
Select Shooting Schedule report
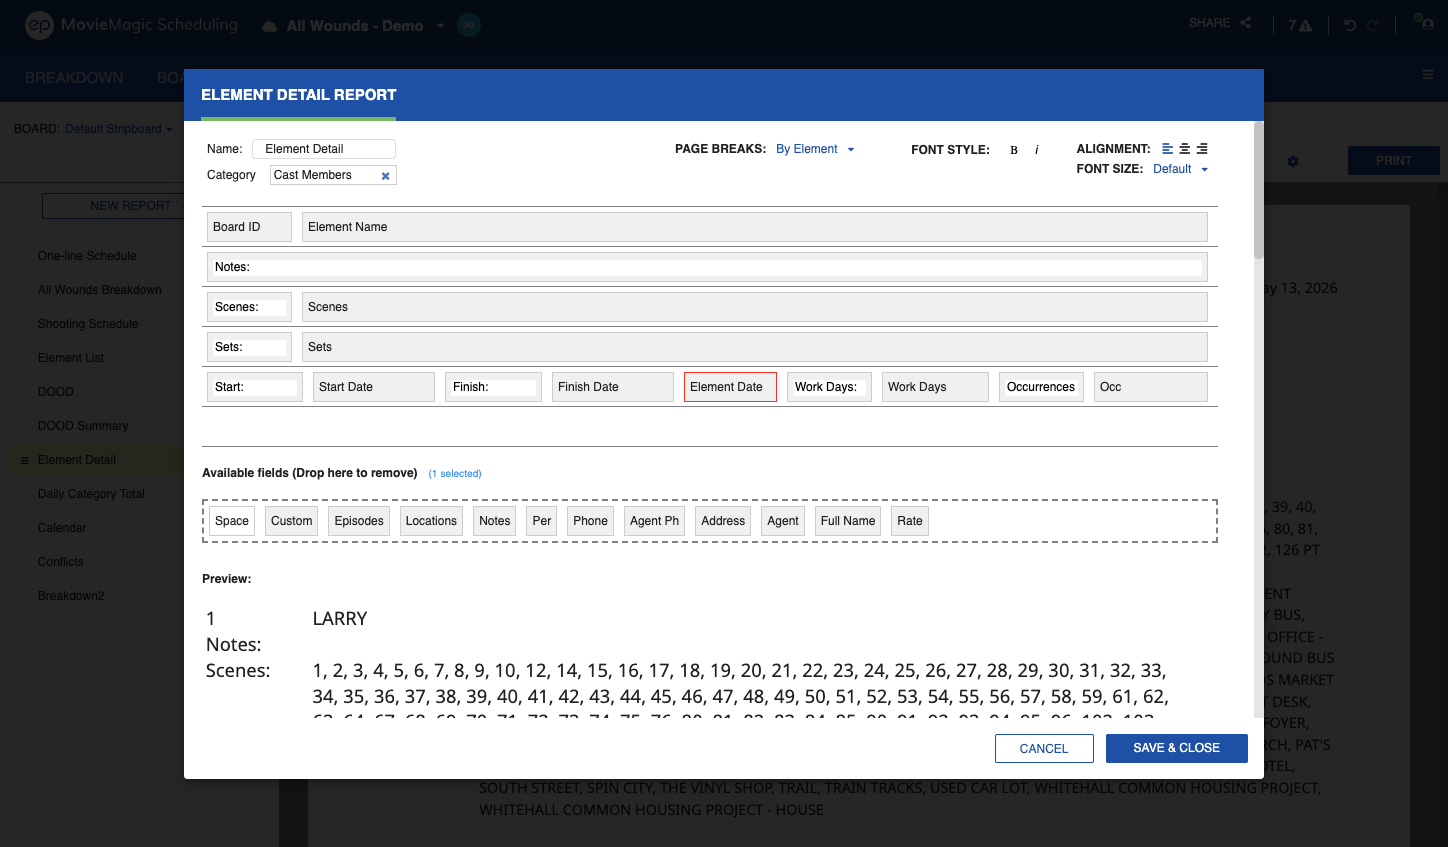pos(88,324)
